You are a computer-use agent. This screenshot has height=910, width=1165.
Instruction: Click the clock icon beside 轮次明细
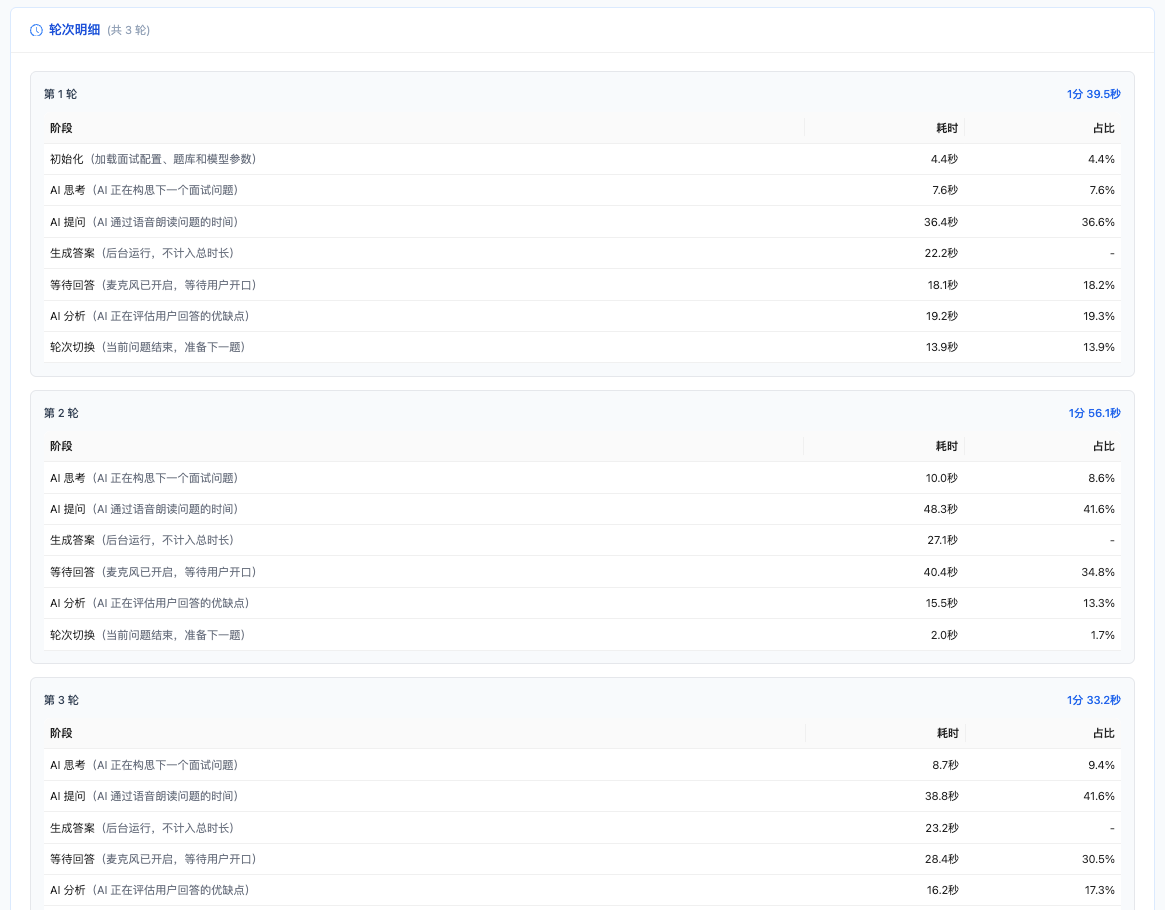pos(37,30)
